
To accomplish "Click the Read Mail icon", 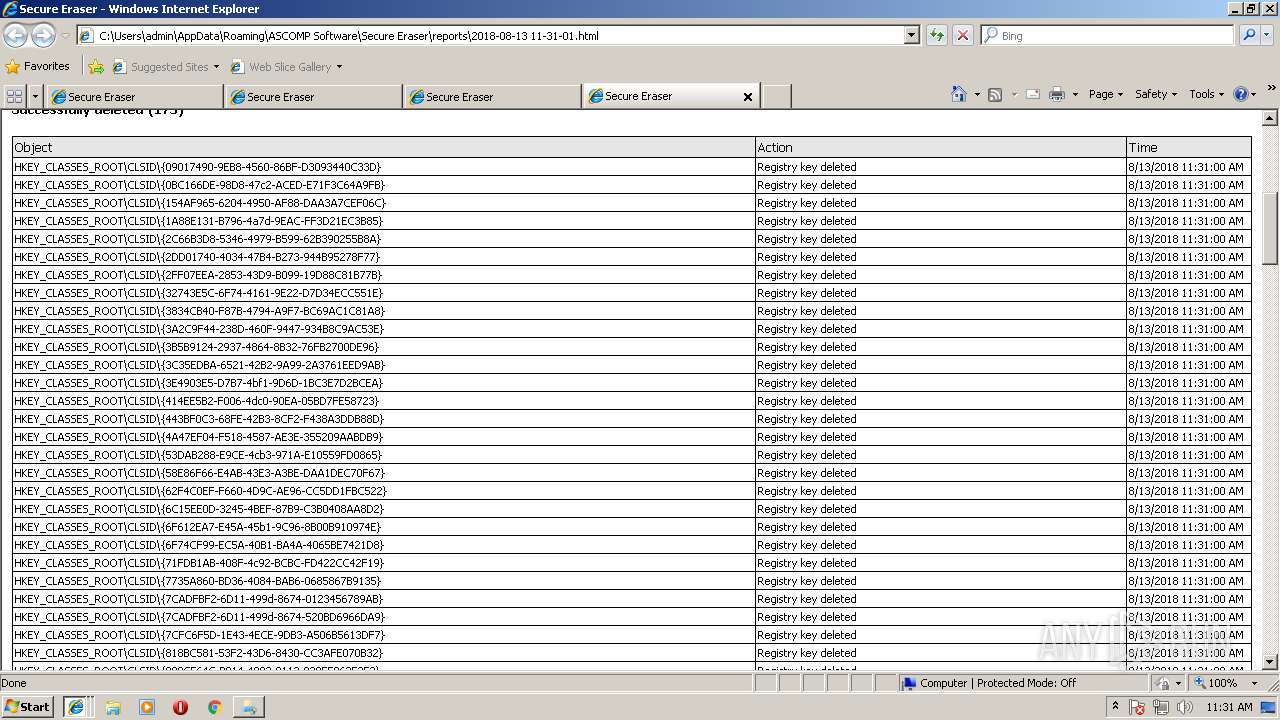I will pyautogui.click(x=1033, y=94).
